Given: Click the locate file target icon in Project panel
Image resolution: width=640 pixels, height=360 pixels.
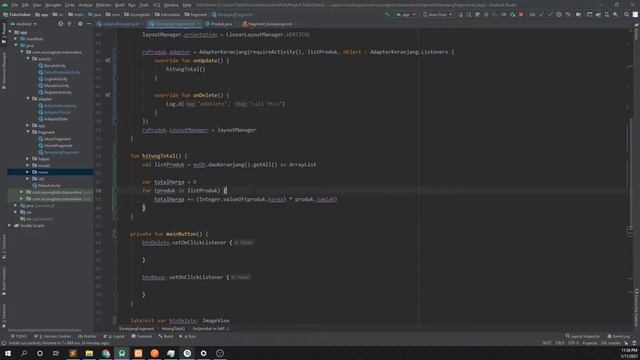Looking at the screenshot, I should tap(60, 24).
